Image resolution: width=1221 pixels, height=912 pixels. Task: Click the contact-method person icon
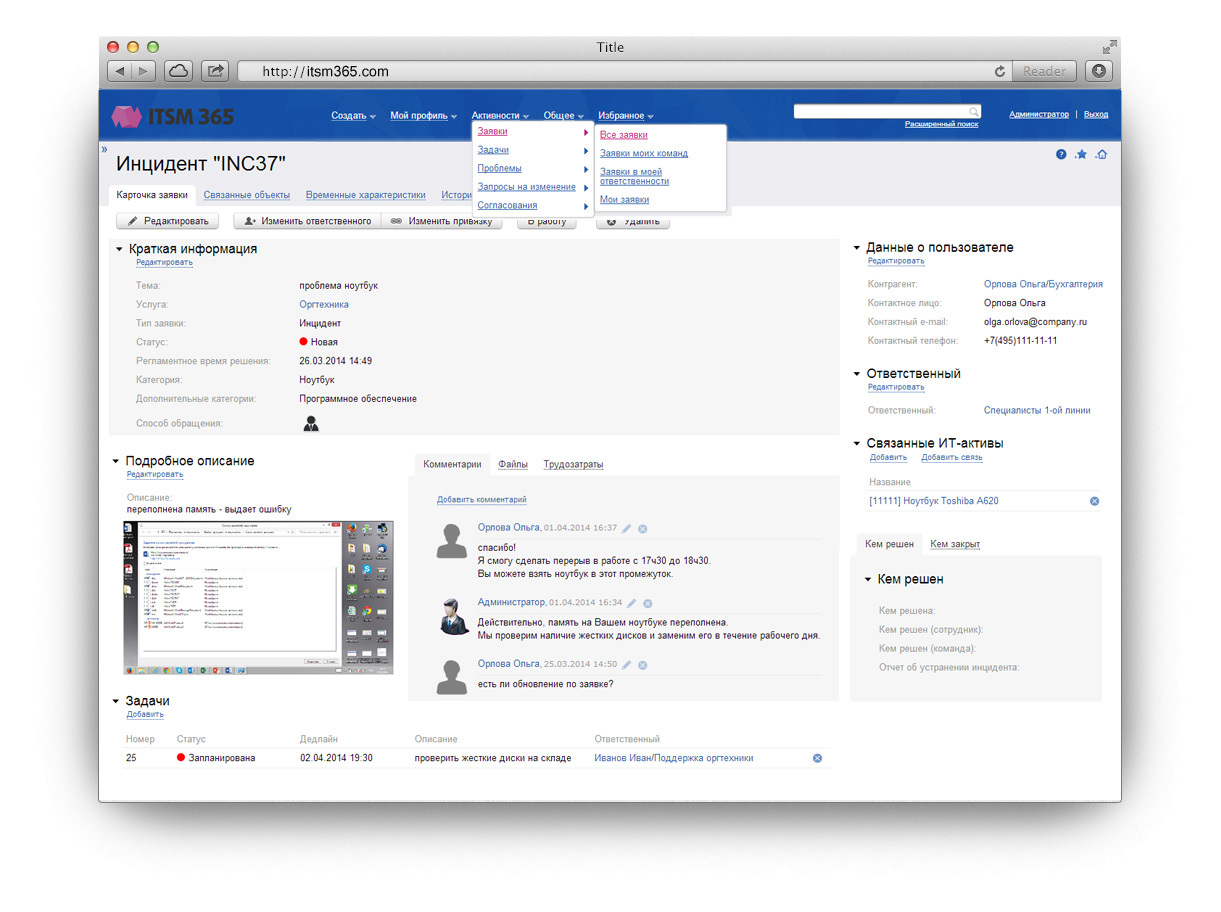pyautogui.click(x=311, y=423)
